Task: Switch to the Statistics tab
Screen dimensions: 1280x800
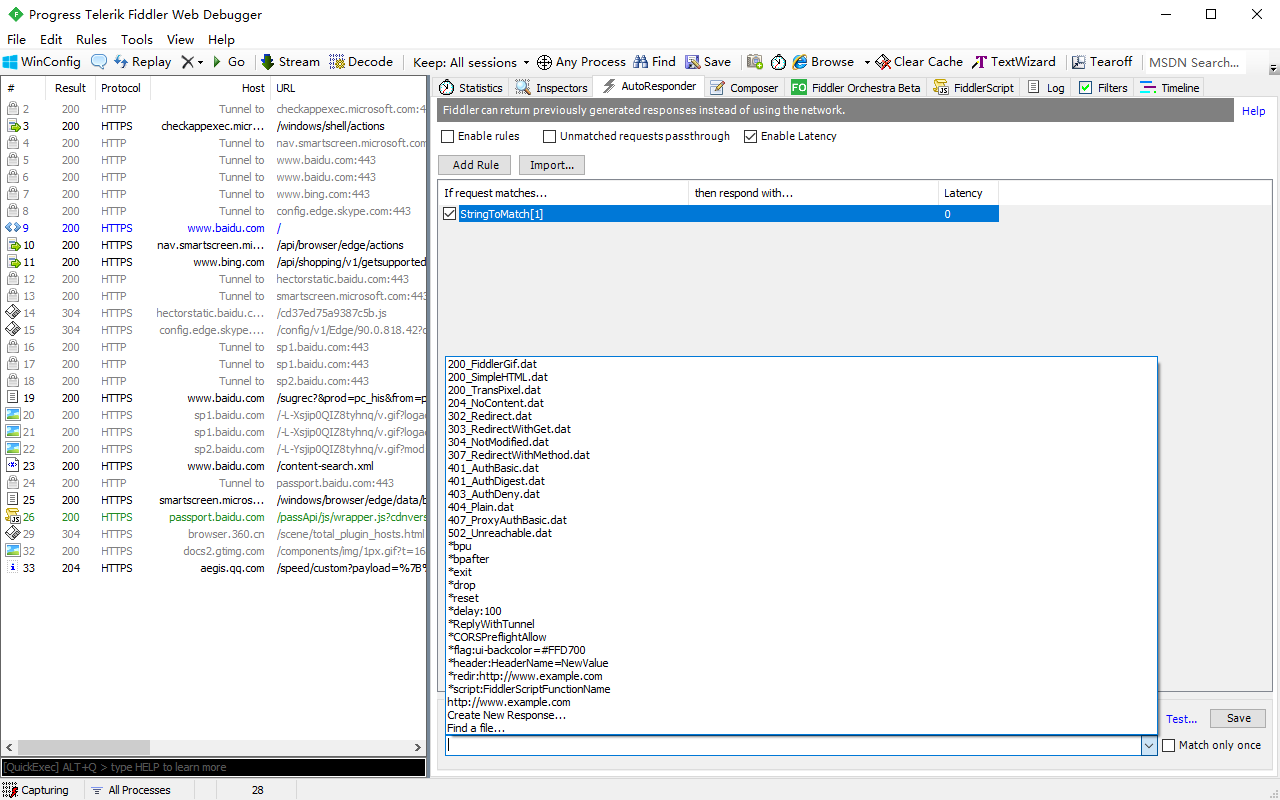Action: tap(471, 88)
